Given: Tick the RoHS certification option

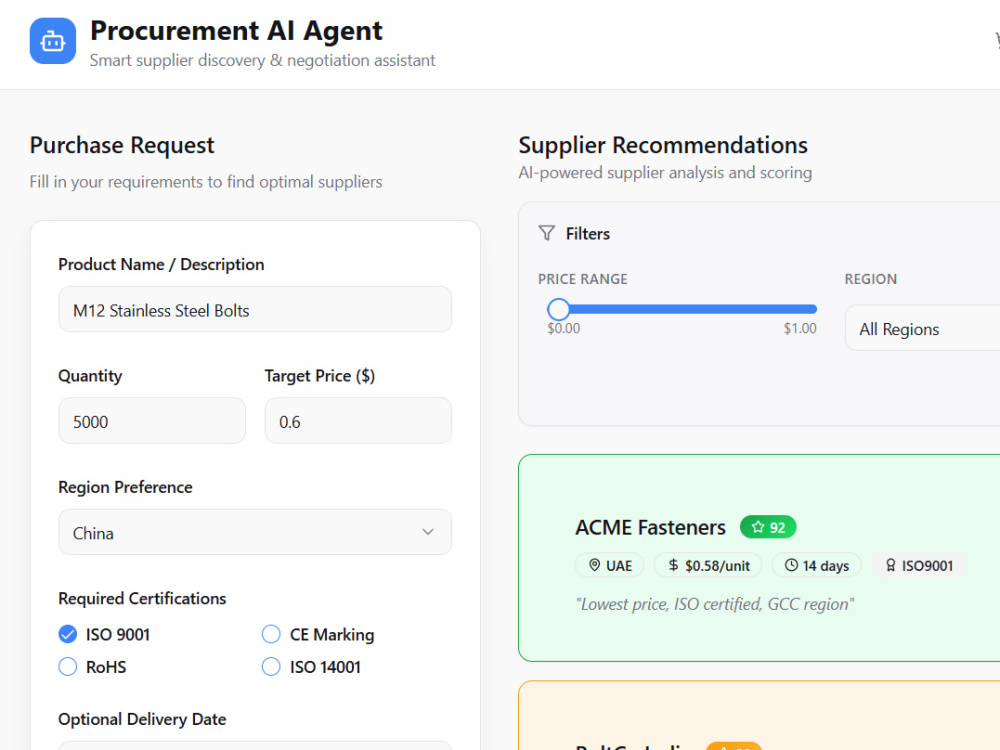Looking at the screenshot, I should pyautogui.click(x=68, y=667).
